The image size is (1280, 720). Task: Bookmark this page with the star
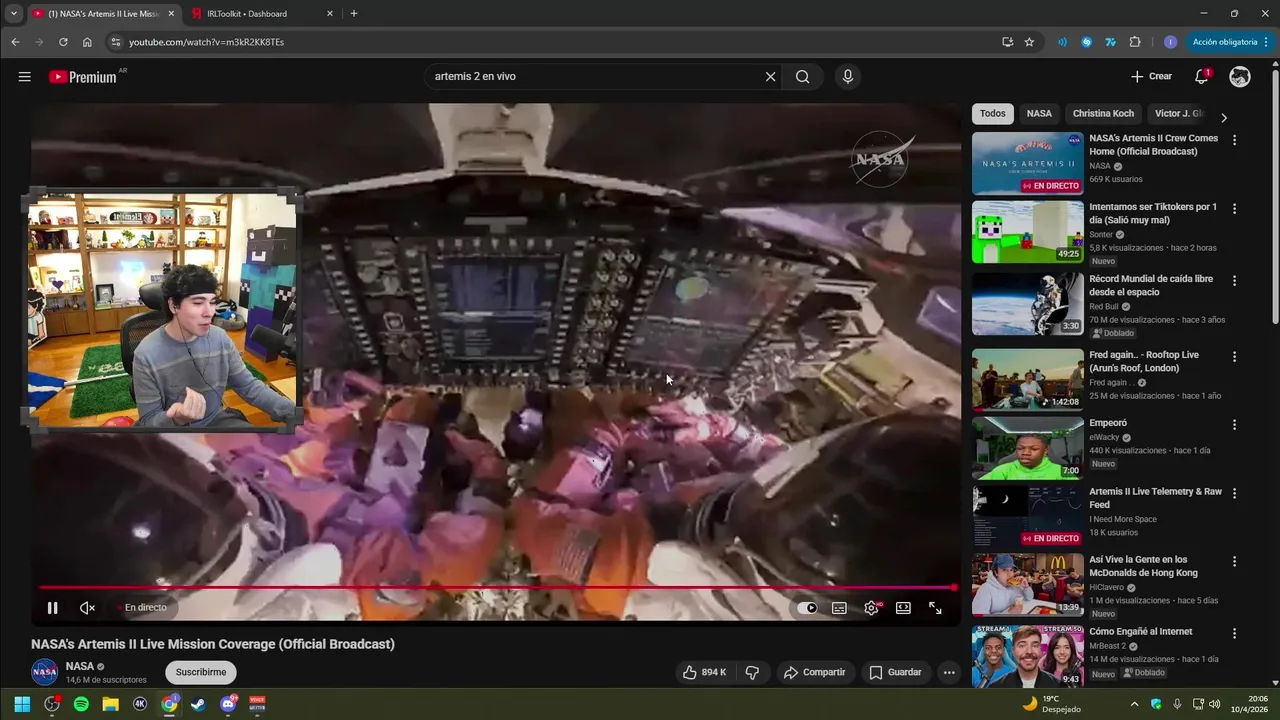point(1029,42)
